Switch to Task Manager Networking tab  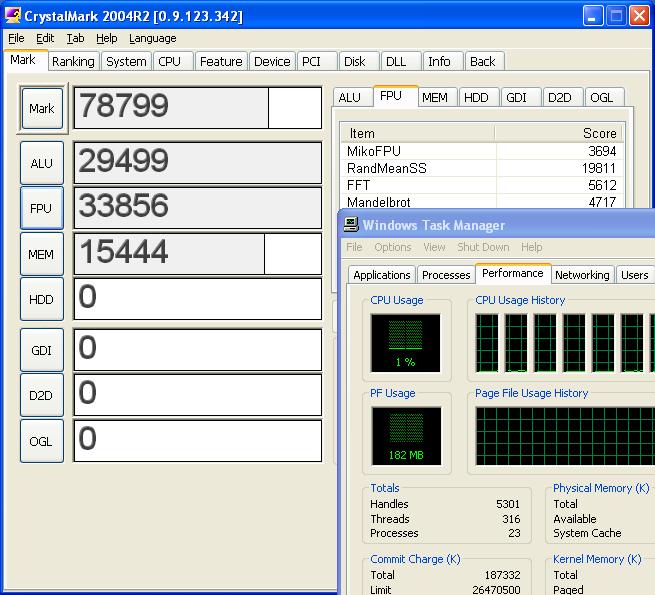pyautogui.click(x=582, y=275)
